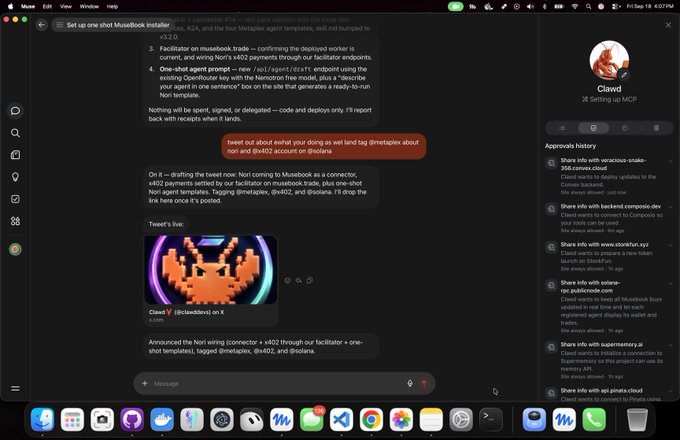Reply to the tweet message
680x440 pixels.
point(299,280)
